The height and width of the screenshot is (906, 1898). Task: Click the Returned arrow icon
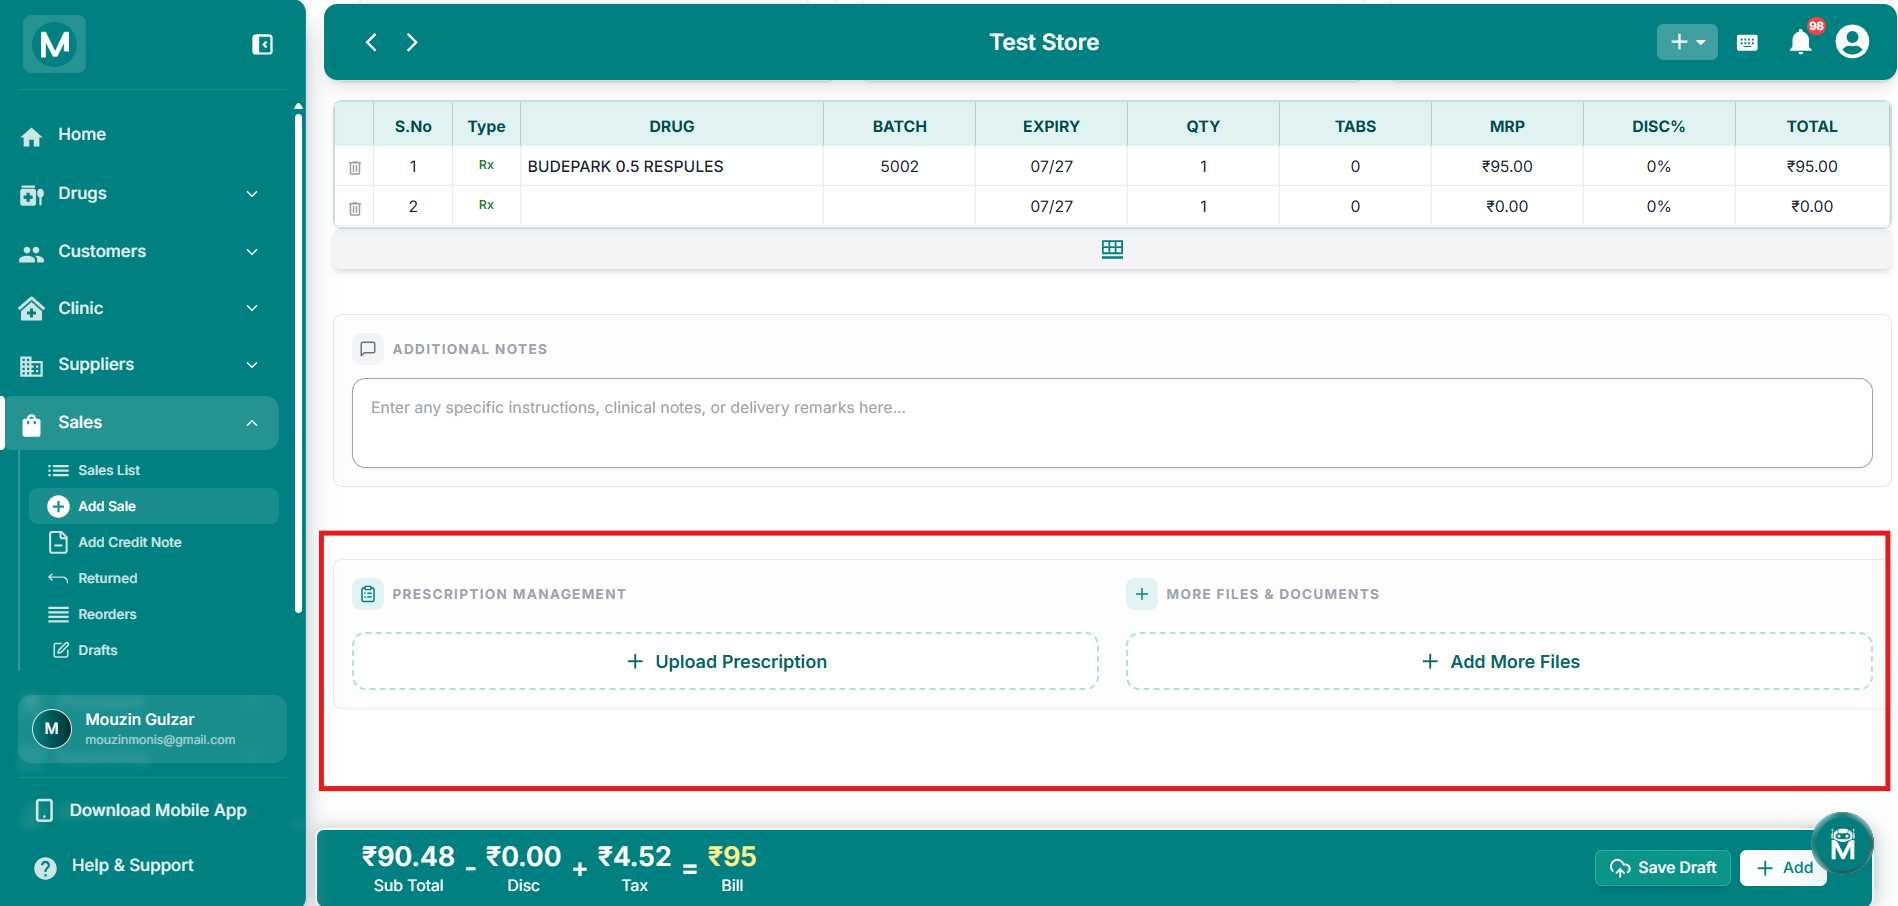pos(58,578)
